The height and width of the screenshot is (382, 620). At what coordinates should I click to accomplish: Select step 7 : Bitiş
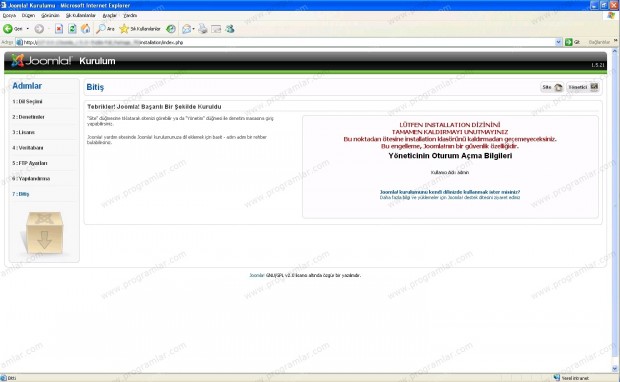coord(21,194)
